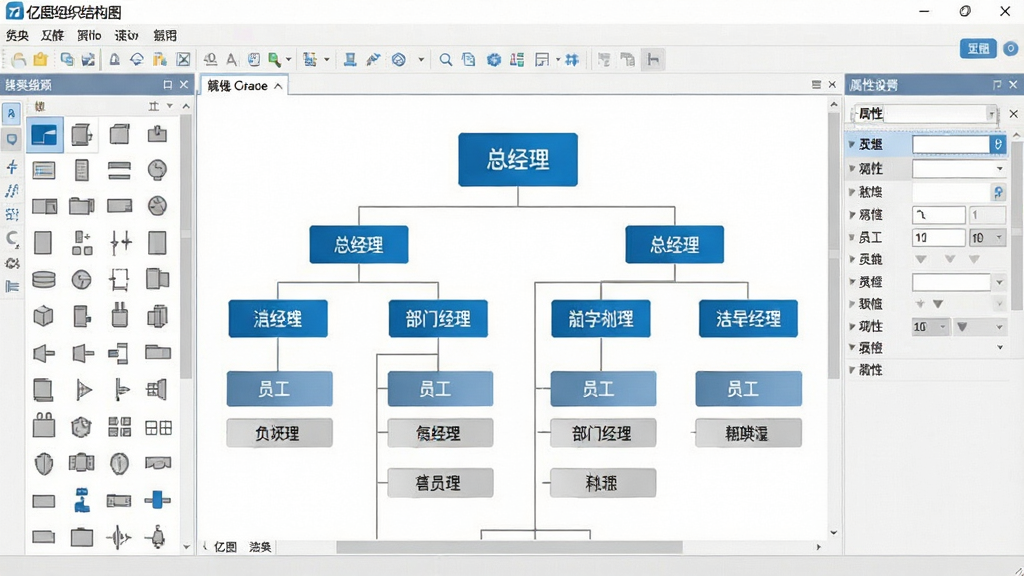
Task: Select the shield shape in library
Action: pos(44,464)
